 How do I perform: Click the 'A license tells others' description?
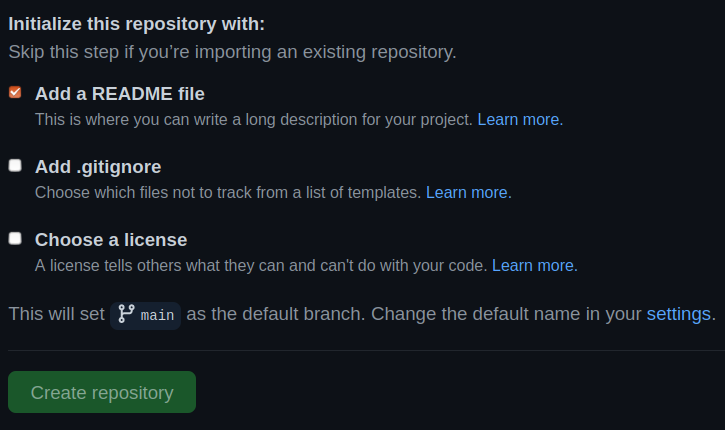coord(261,266)
